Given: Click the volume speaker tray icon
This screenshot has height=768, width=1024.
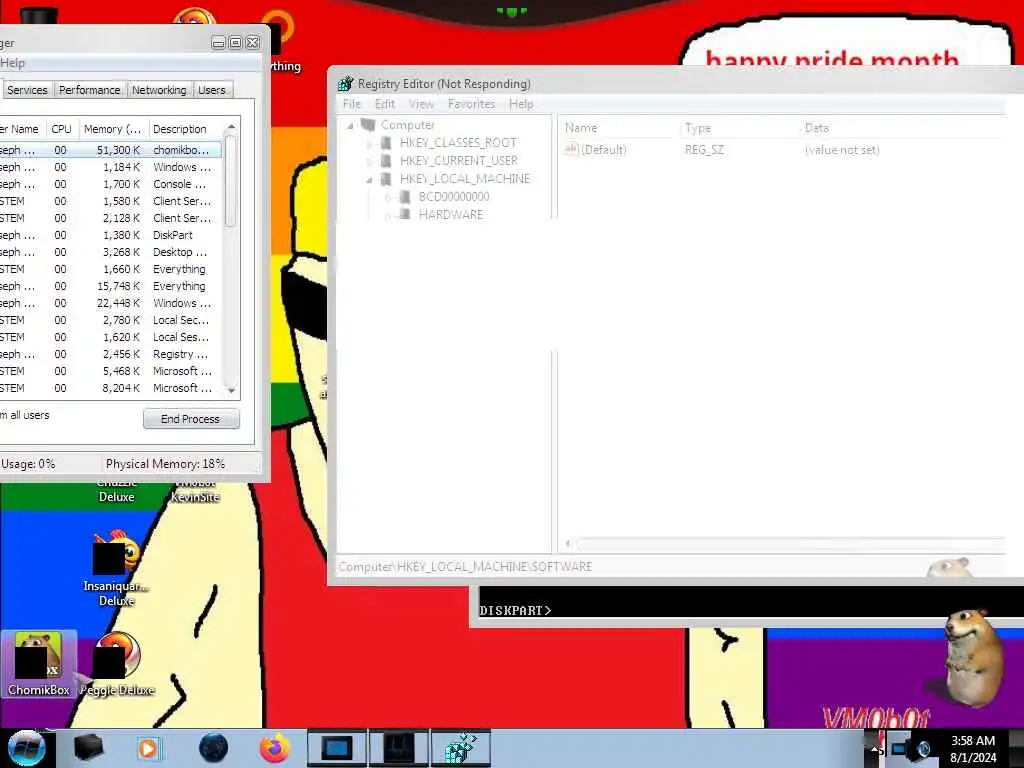Looking at the screenshot, I should pos(923,749).
